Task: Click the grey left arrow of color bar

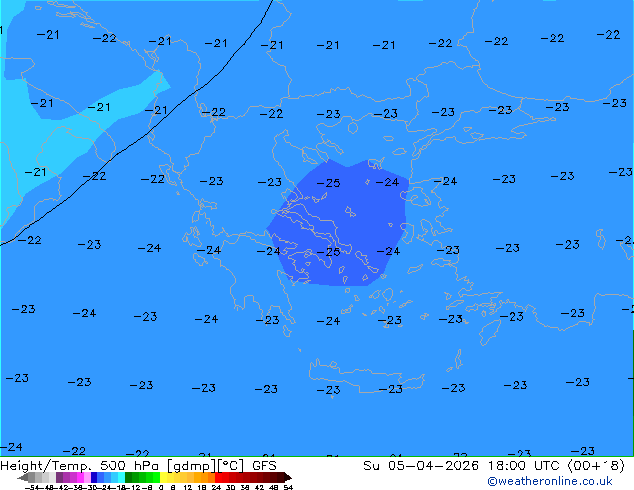Action: pos(23,478)
